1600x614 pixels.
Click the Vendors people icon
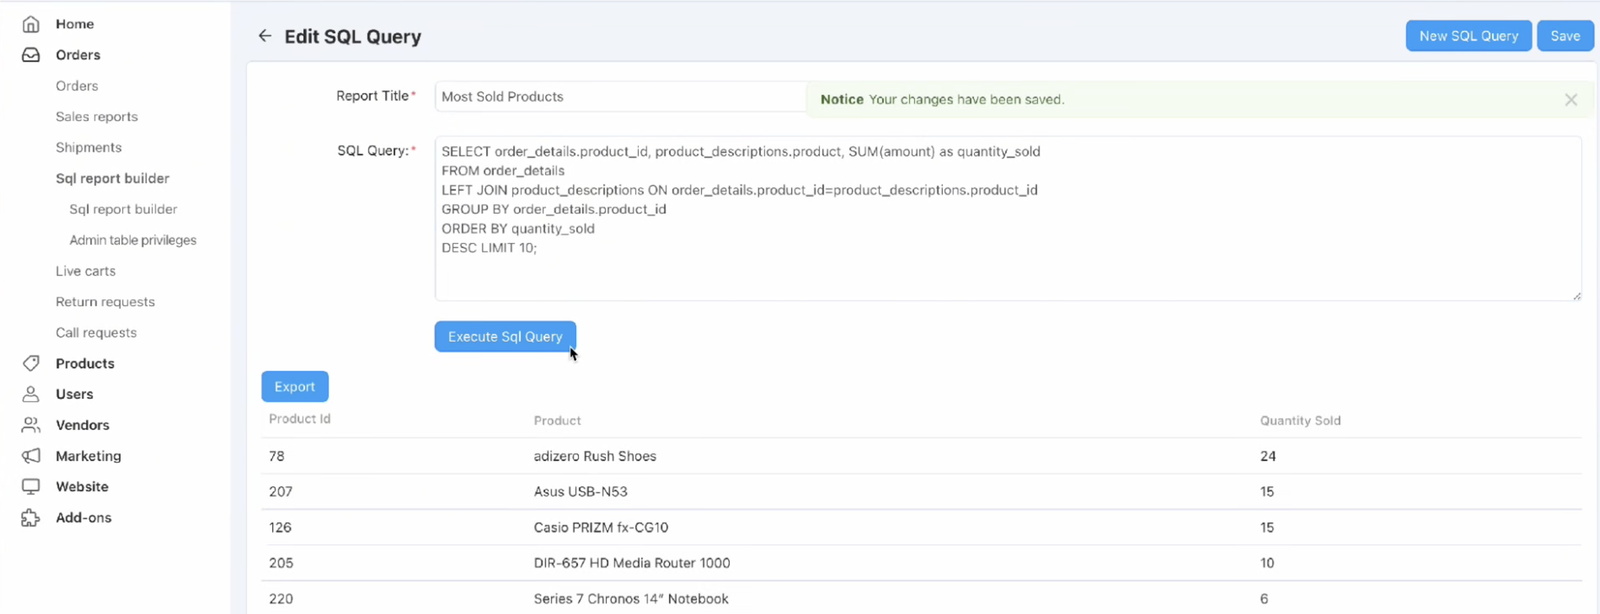click(x=31, y=425)
